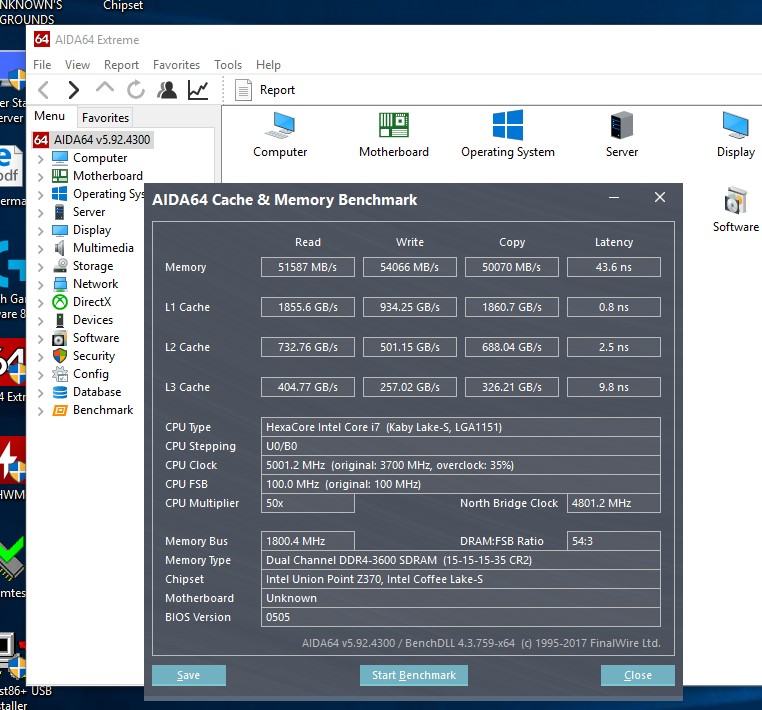762x710 pixels.
Task: Expand the DirectX tree node
Action: (x=41, y=303)
